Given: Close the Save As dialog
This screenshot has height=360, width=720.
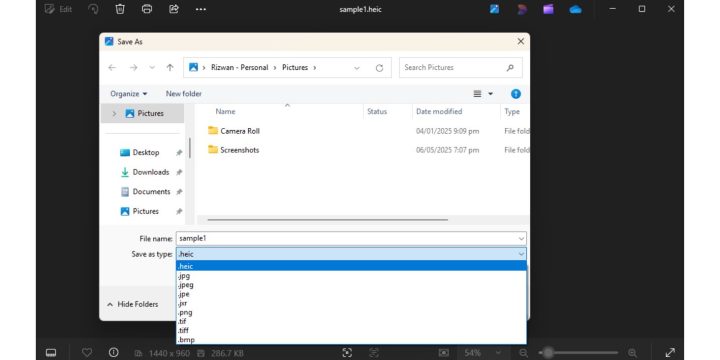Looking at the screenshot, I should [x=521, y=42].
